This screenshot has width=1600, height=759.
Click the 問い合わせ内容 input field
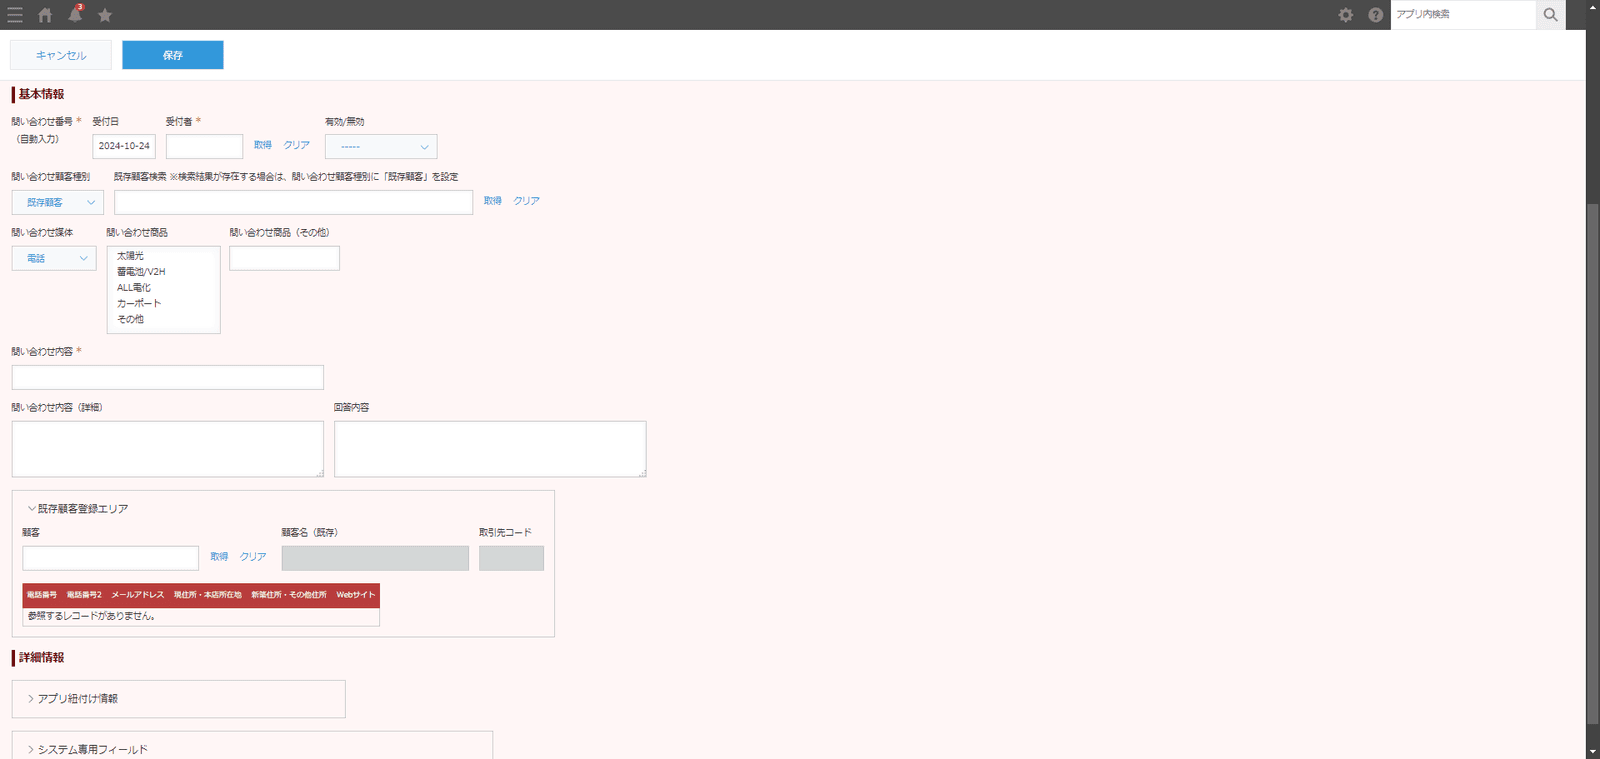click(168, 377)
